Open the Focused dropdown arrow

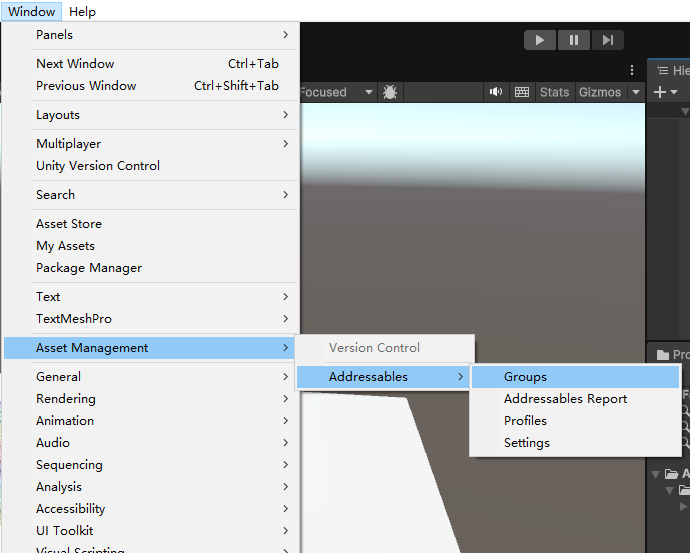tap(369, 92)
